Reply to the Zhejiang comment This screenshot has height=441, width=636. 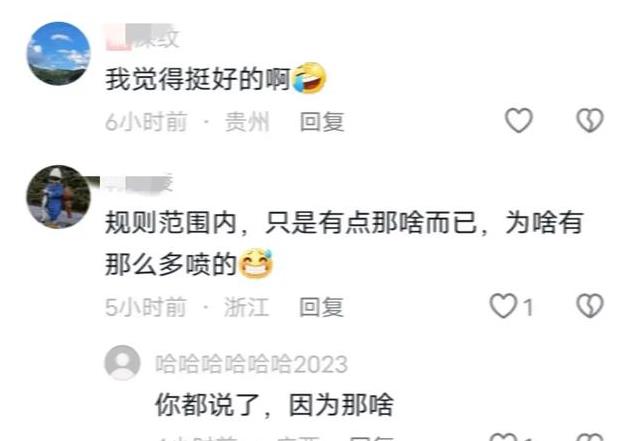click(x=321, y=307)
